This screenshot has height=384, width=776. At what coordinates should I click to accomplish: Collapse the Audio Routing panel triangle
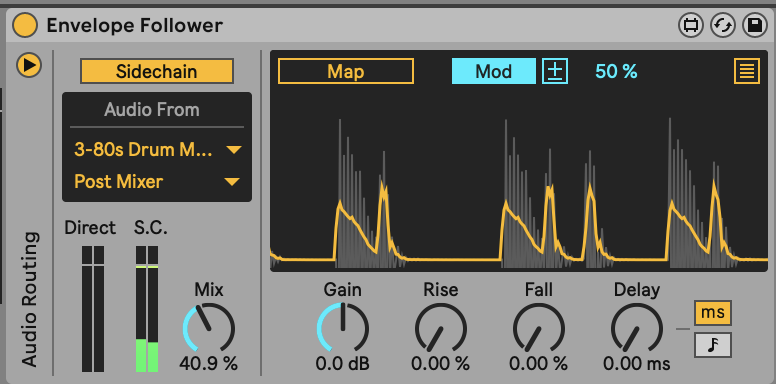(x=29, y=65)
